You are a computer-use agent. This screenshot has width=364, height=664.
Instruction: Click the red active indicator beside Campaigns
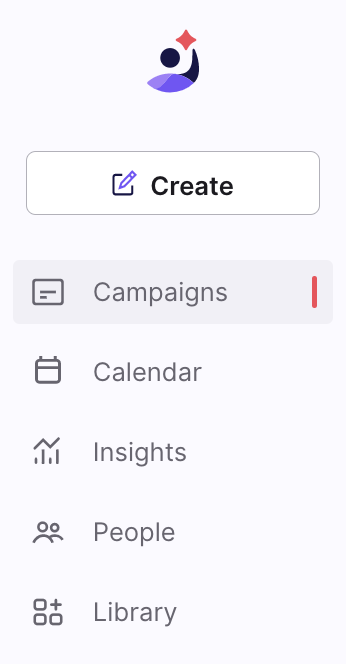tap(314, 292)
